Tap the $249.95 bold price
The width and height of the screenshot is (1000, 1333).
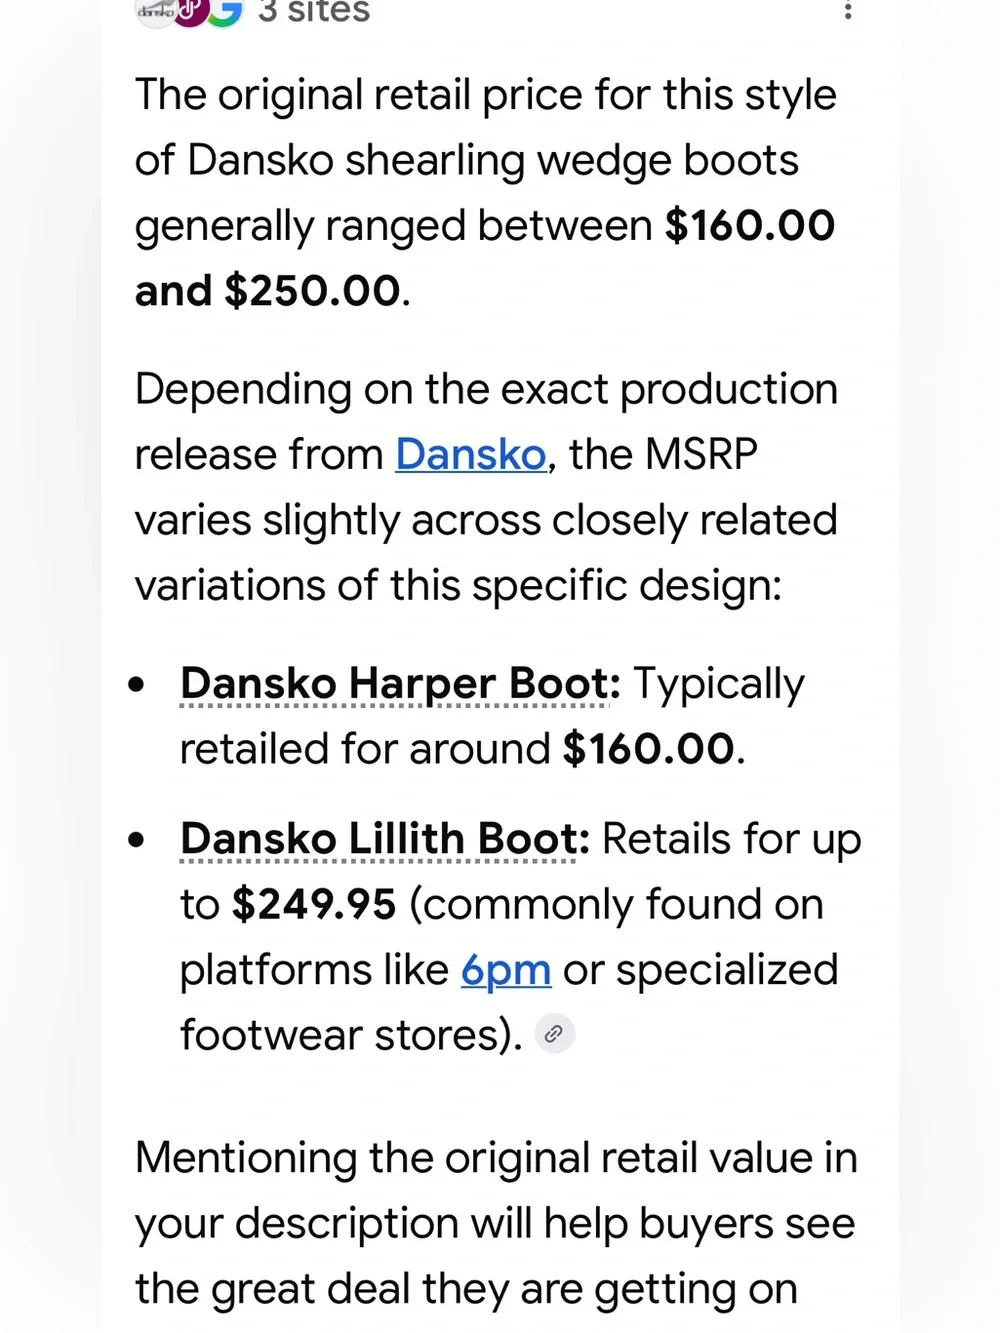point(314,904)
